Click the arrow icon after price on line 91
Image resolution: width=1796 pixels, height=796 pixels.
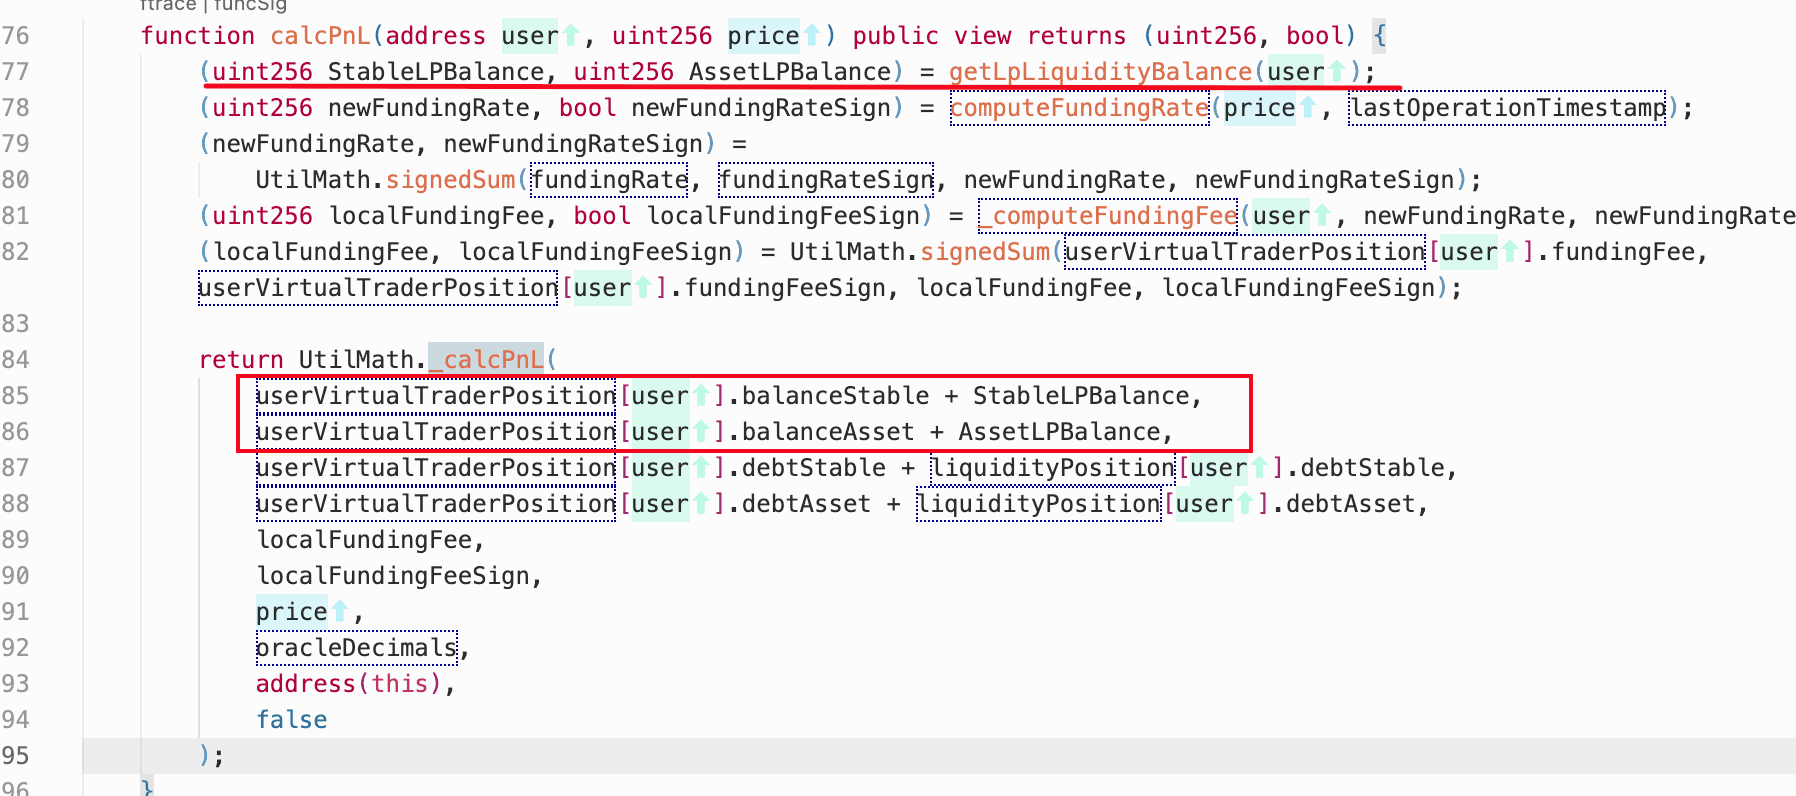click(x=339, y=612)
